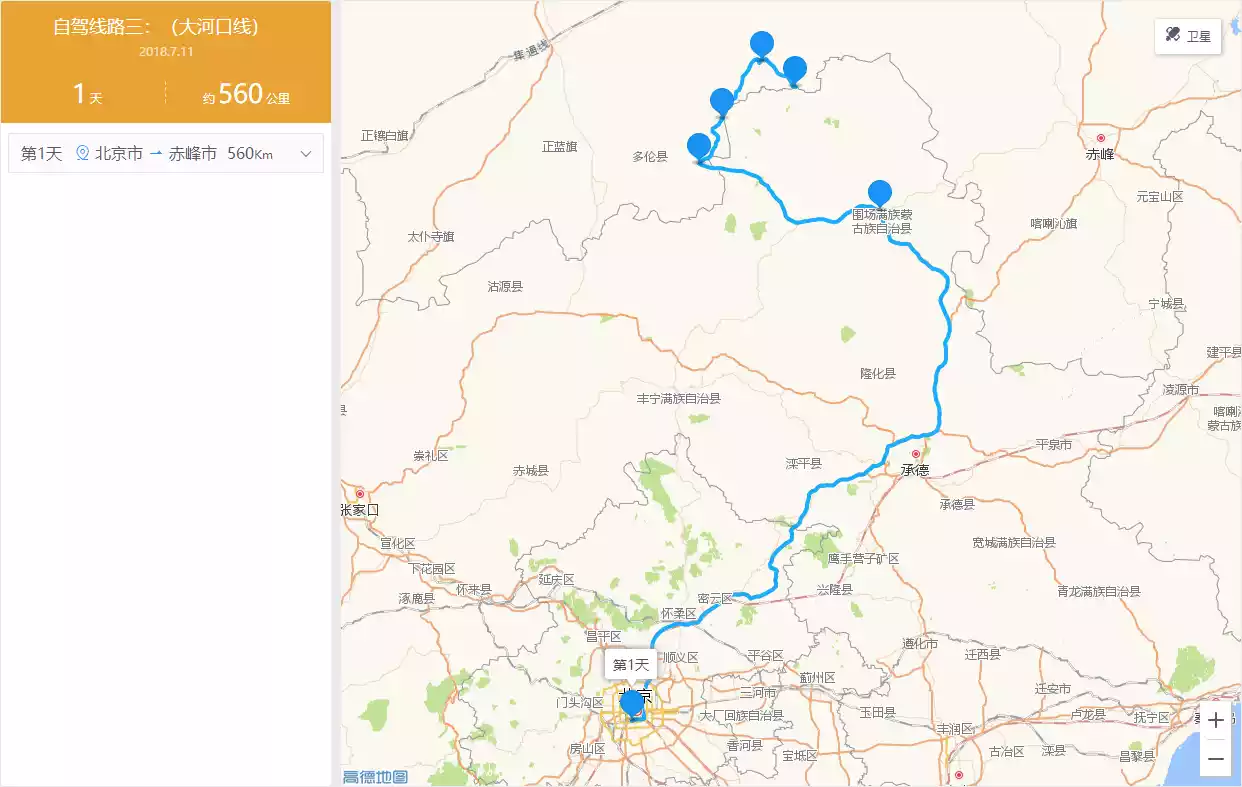Click the 张家口 city label on map
This screenshot has width=1242, height=787.
tap(360, 509)
